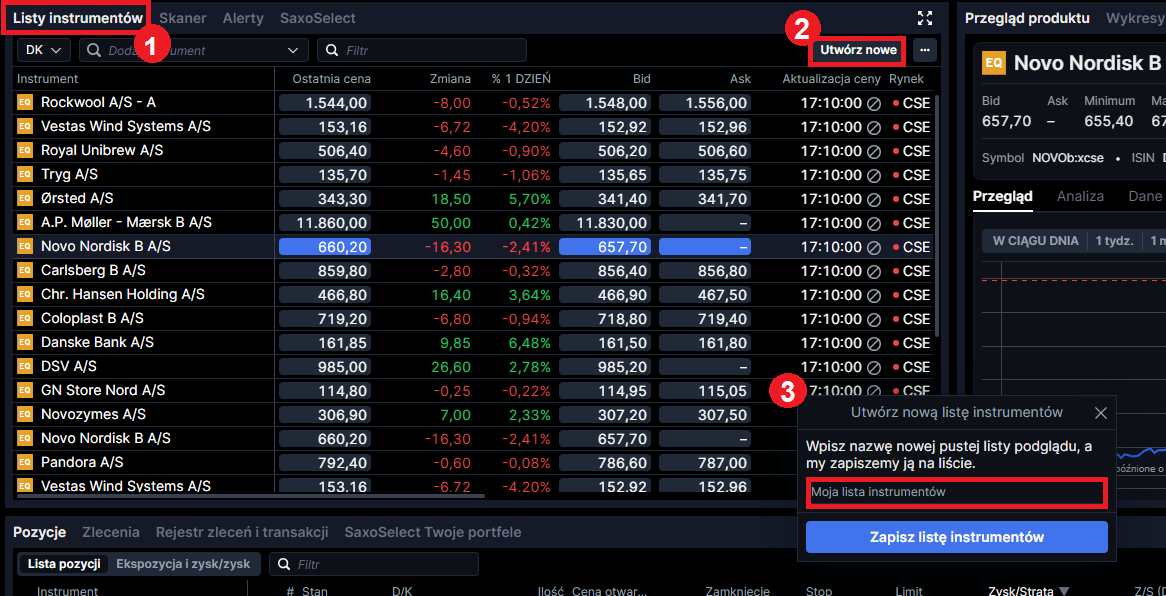Sort by Zysk/Strata column arrow

1064,591
